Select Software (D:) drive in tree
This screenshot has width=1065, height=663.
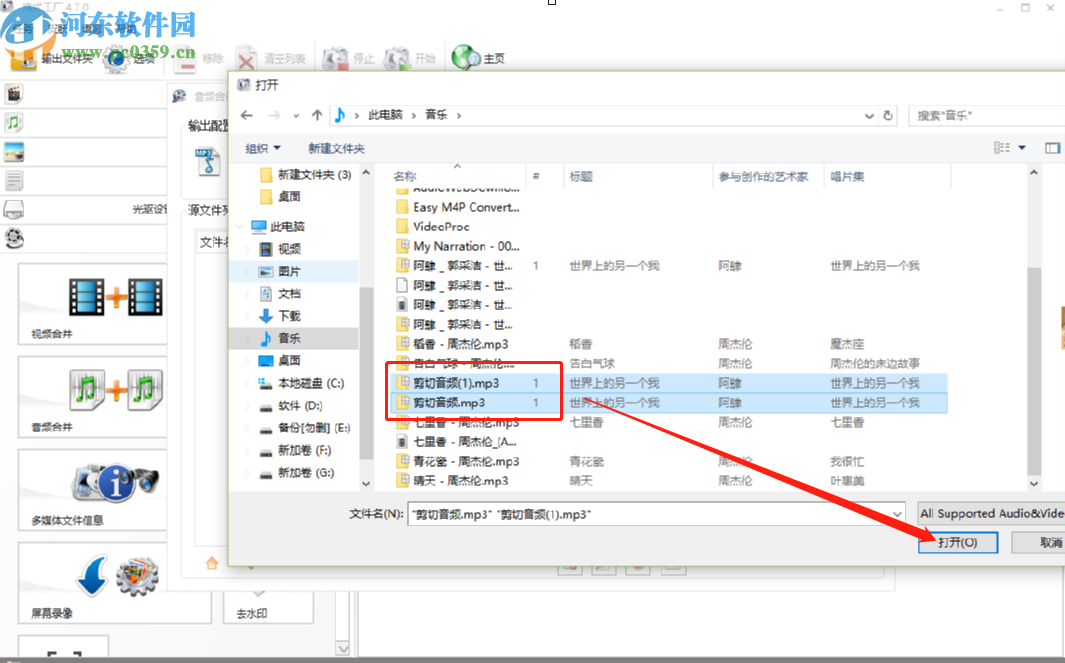tap(300, 406)
